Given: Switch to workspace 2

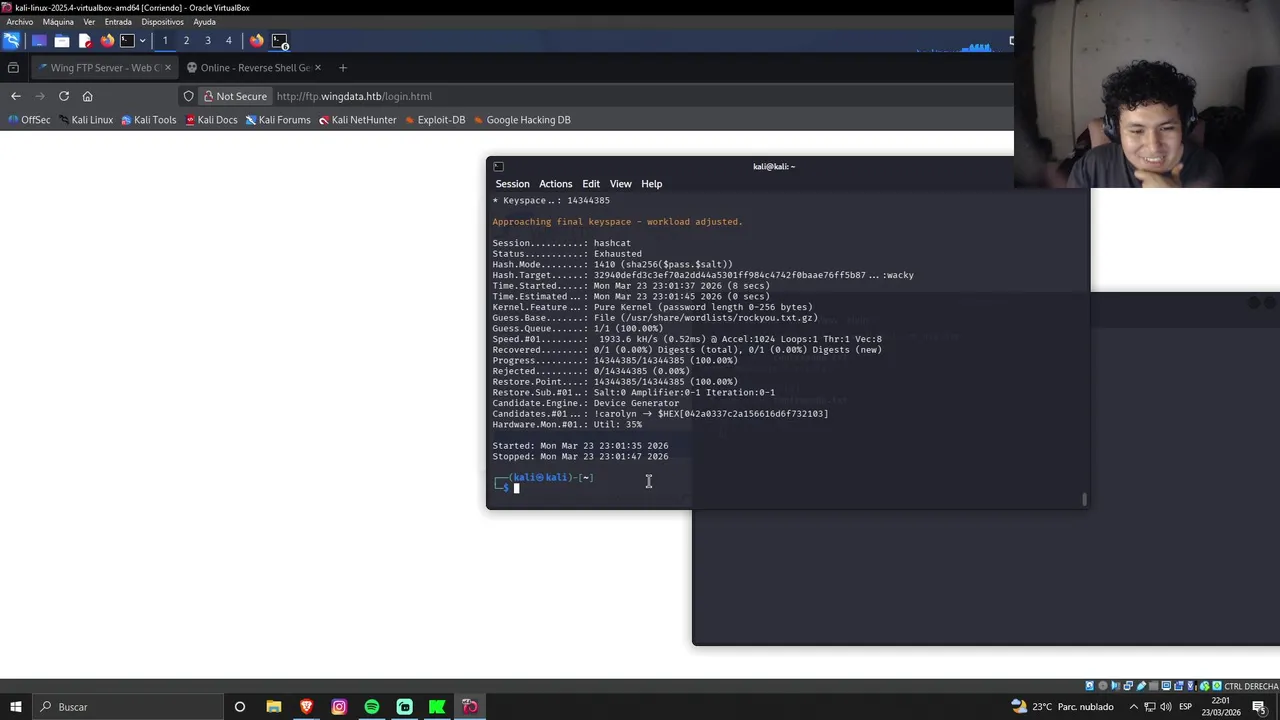Looking at the screenshot, I should [186, 41].
